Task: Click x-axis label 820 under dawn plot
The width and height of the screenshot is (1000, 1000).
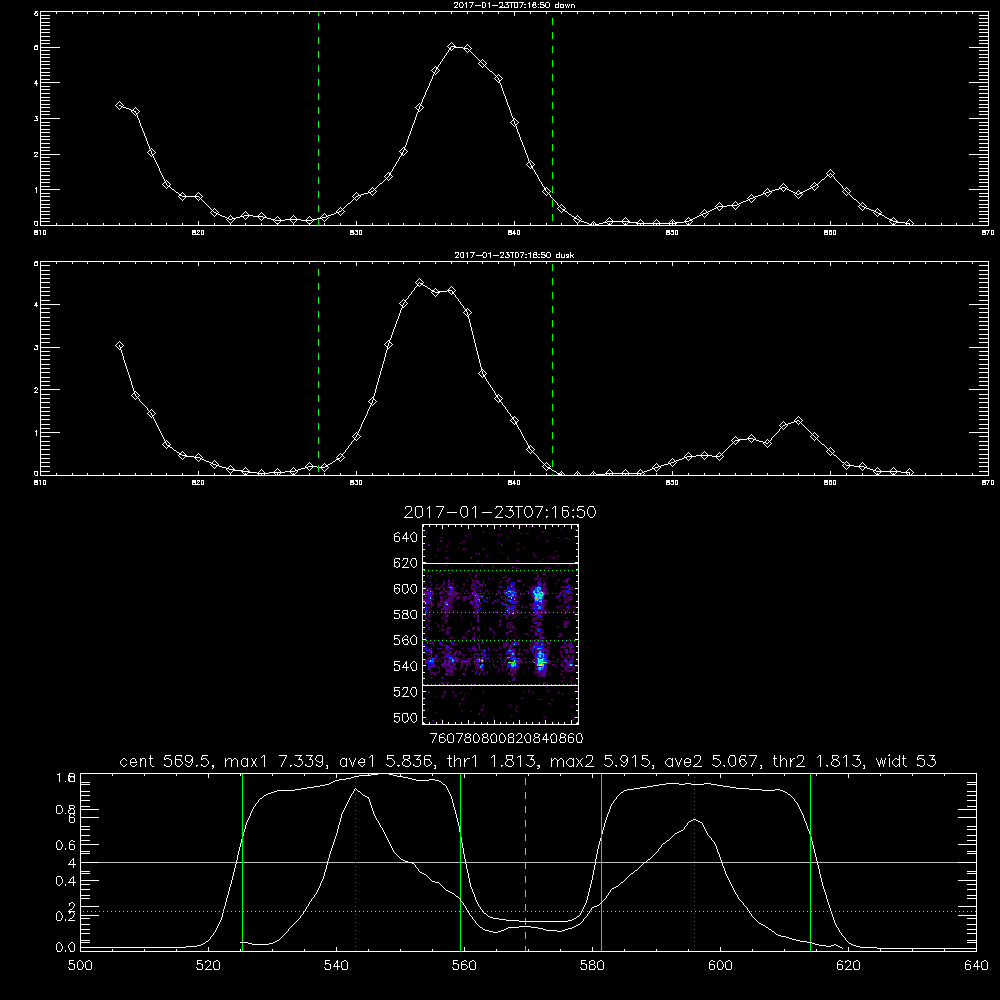Action: pos(198,233)
